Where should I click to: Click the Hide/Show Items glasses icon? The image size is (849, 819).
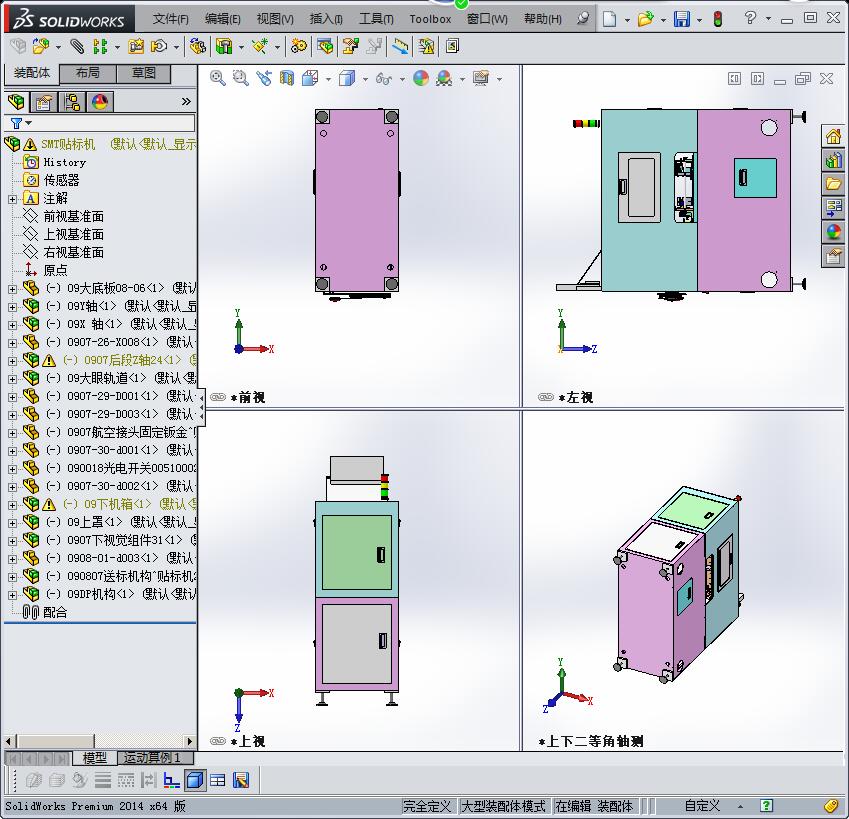(383, 78)
